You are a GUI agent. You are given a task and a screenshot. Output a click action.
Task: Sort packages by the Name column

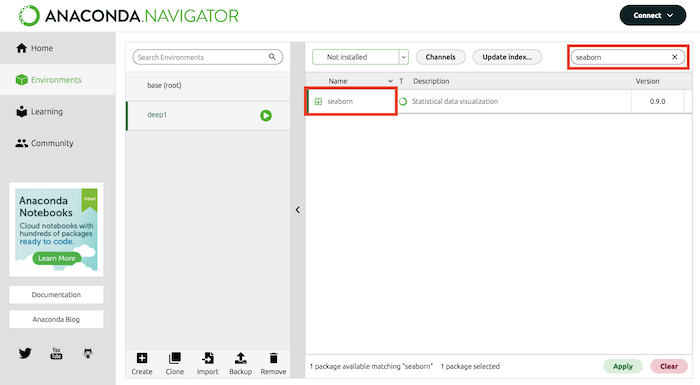coord(338,81)
